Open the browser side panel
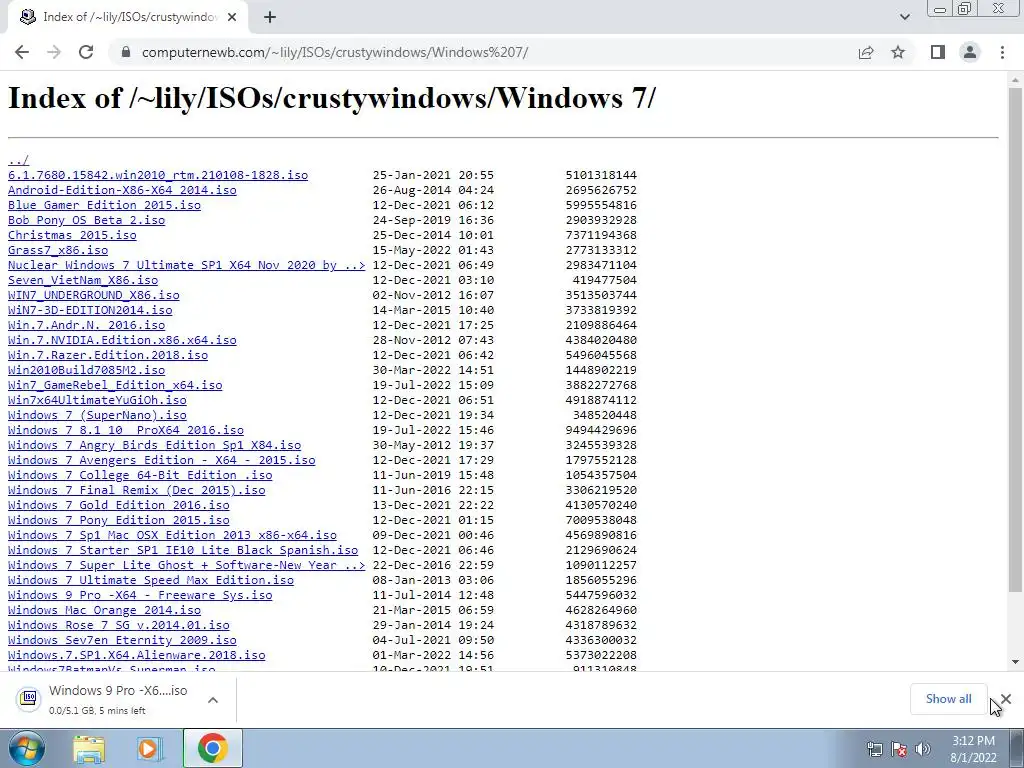The image size is (1024, 768). tap(938, 52)
